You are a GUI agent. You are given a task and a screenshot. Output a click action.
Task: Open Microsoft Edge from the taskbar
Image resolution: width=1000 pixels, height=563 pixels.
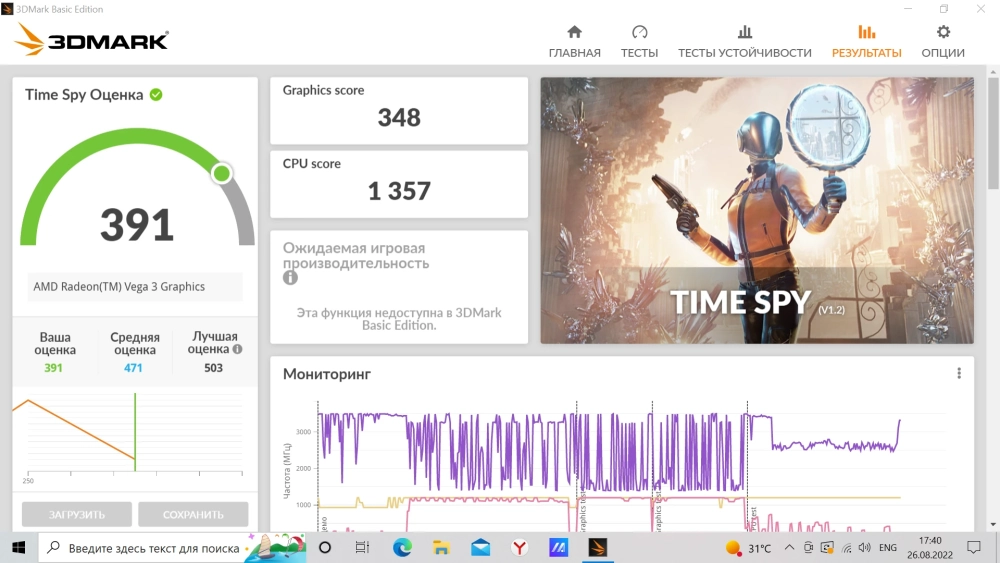click(x=402, y=548)
